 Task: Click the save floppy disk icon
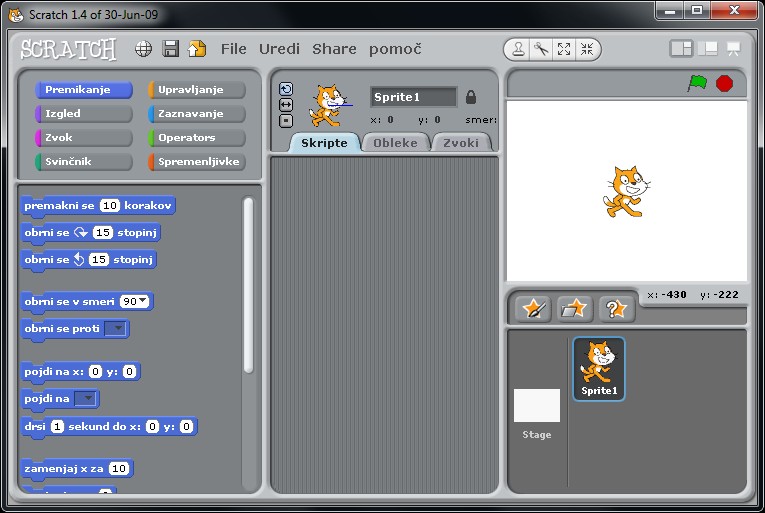click(171, 49)
